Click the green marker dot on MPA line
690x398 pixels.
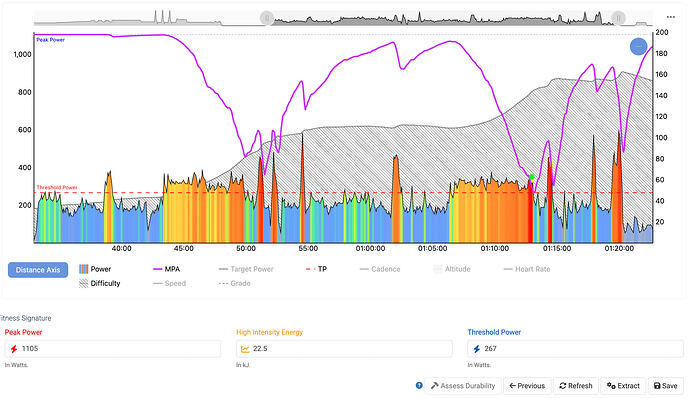click(532, 177)
